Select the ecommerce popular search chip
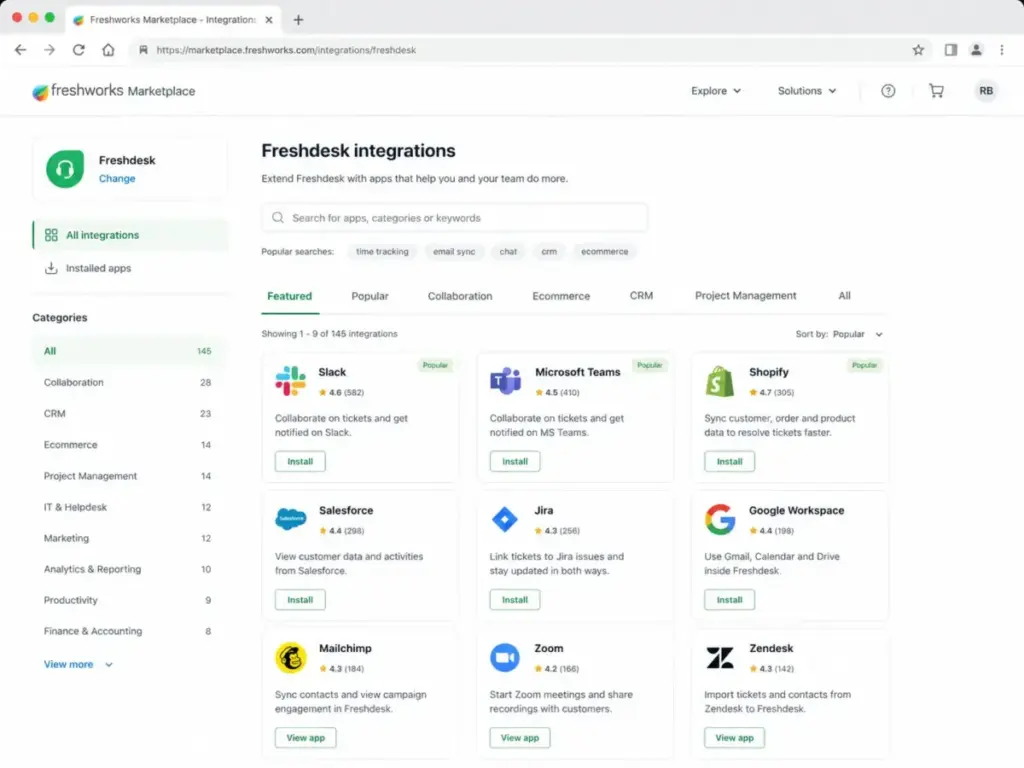 coord(605,251)
